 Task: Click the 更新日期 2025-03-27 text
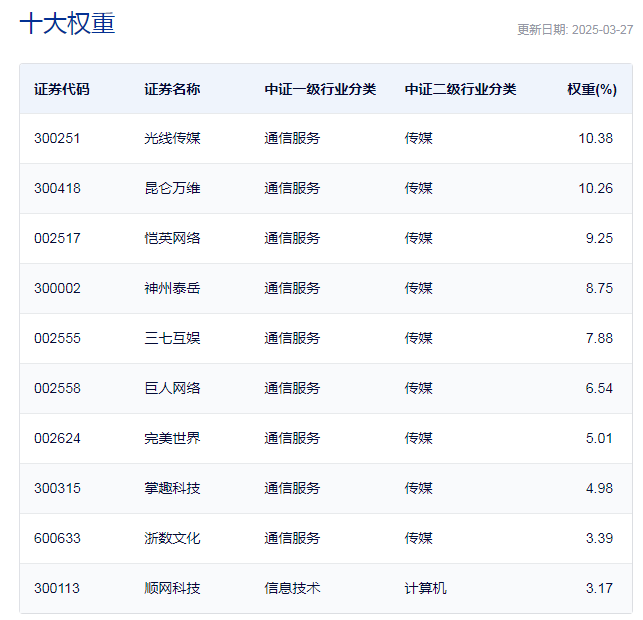tap(574, 30)
